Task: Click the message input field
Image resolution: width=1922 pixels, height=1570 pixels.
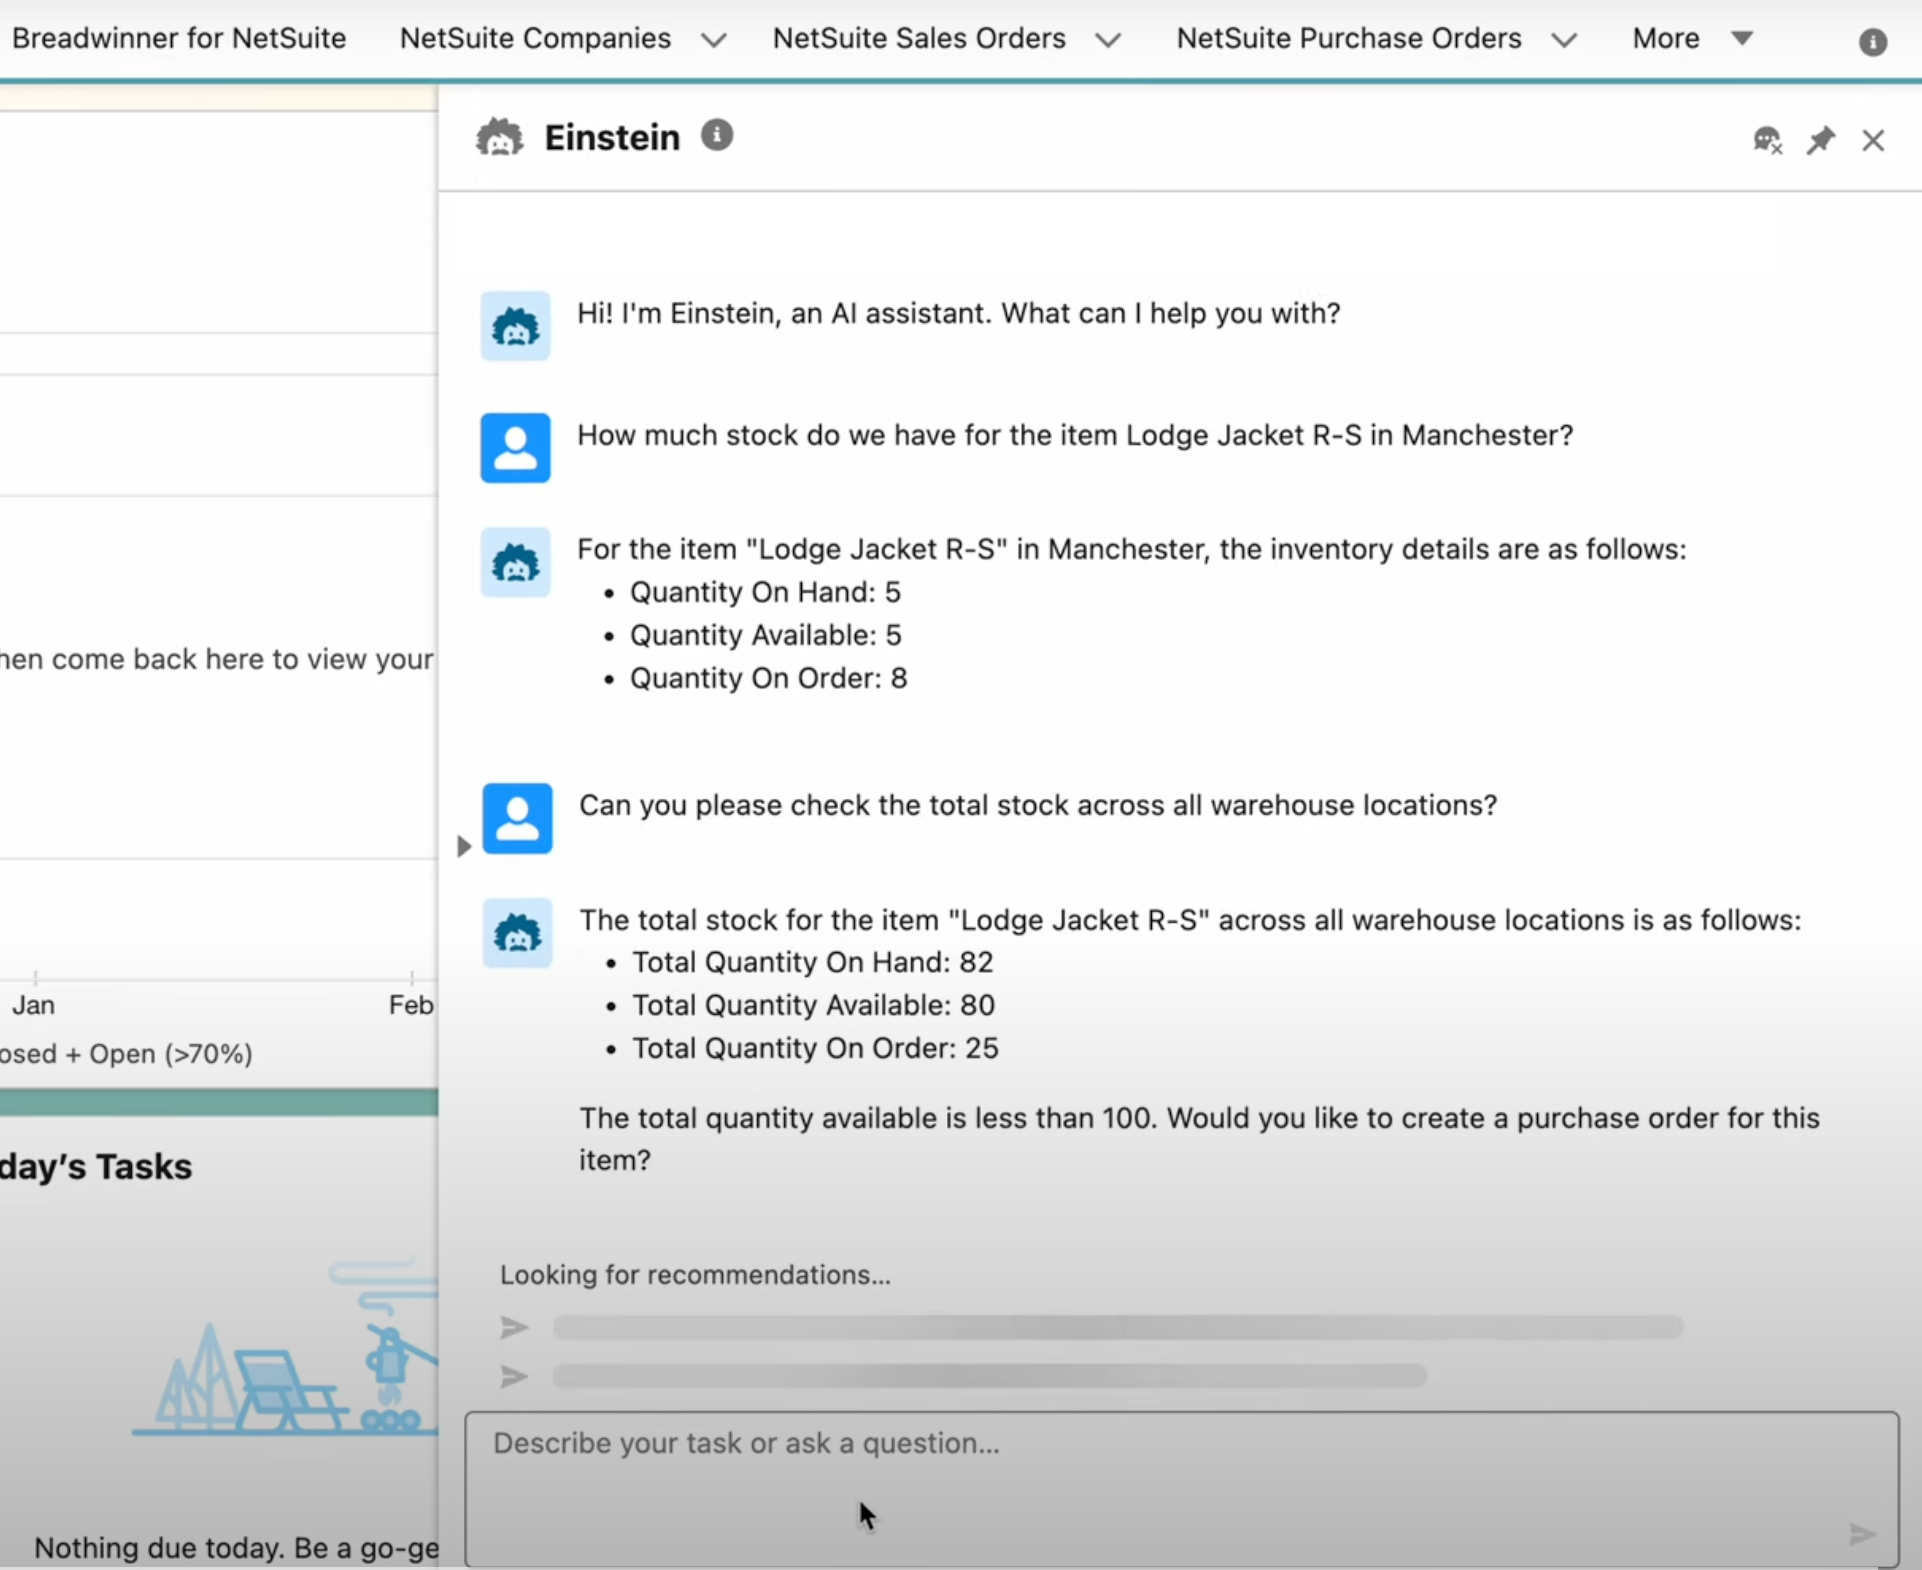Action: point(1180,1485)
